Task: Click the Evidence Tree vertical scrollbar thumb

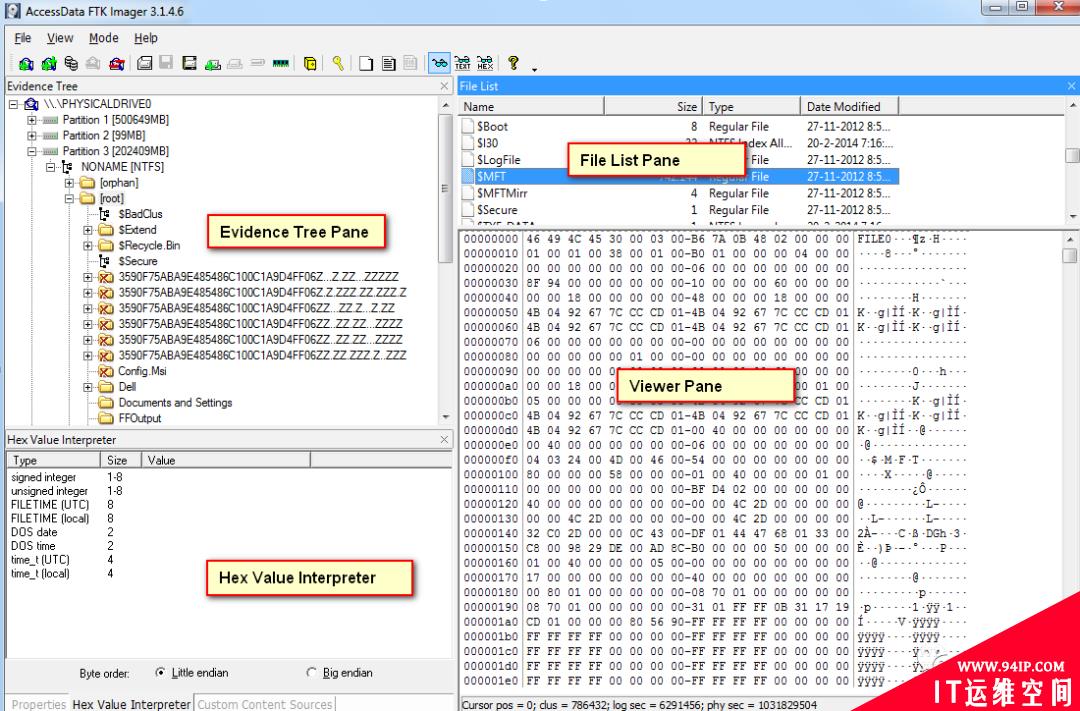Action: (445, 187)
